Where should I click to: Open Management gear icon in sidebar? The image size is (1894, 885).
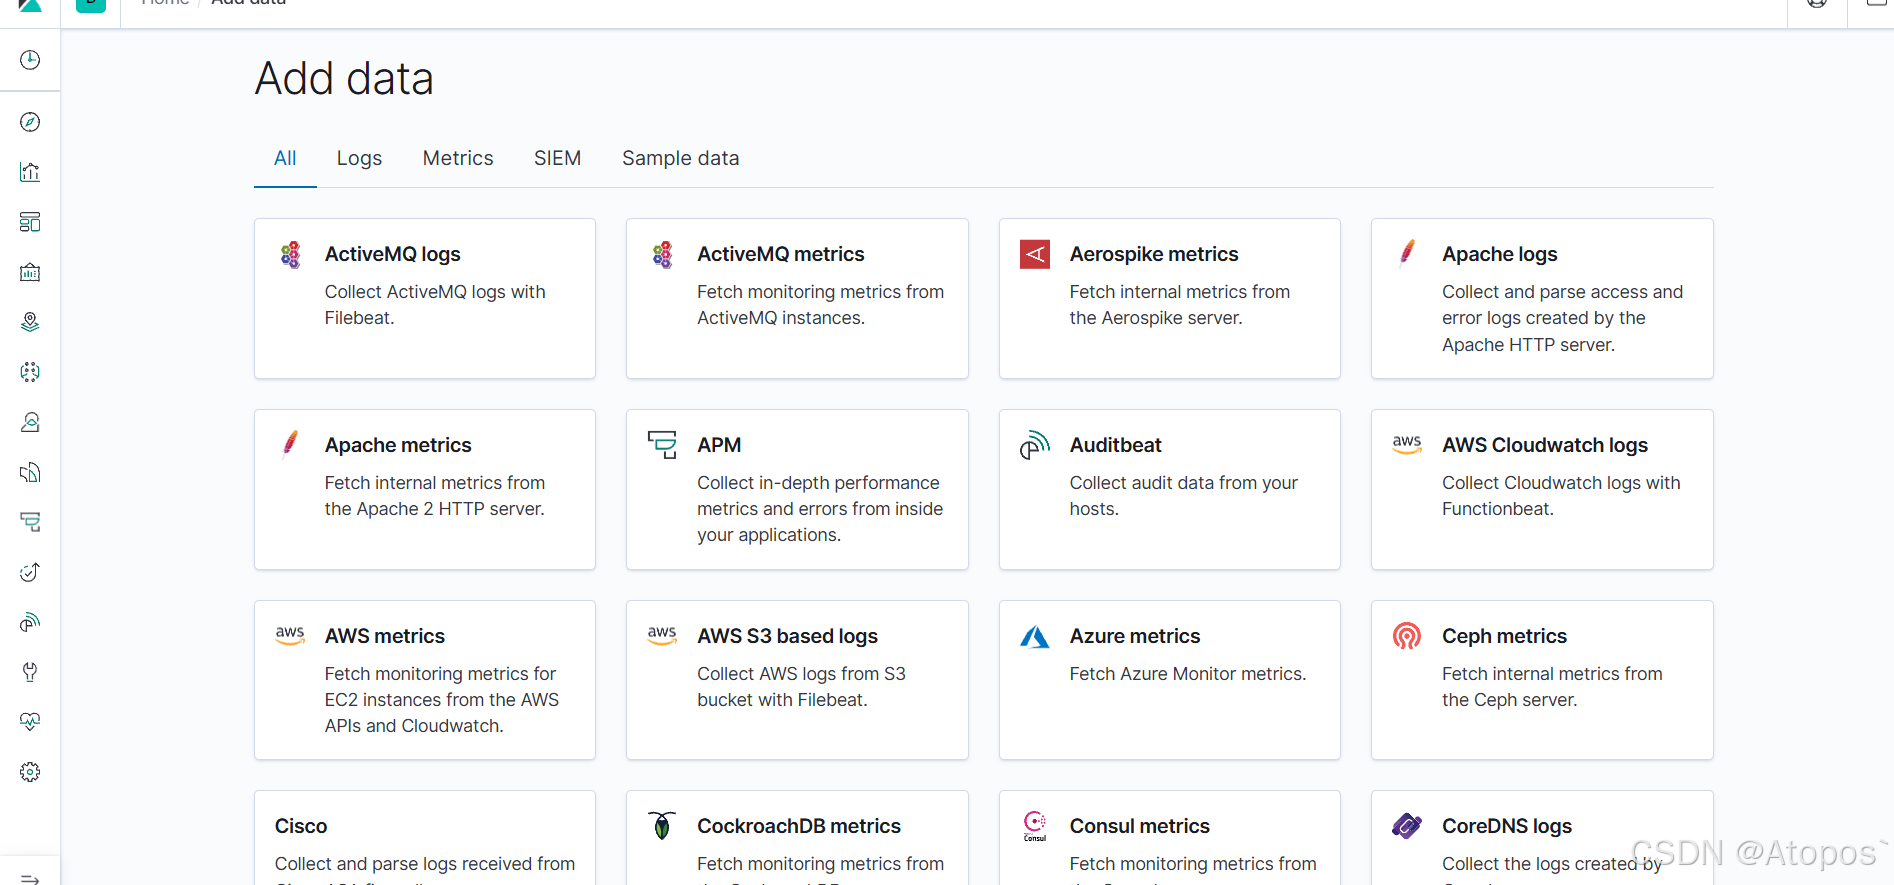(30, 772)
